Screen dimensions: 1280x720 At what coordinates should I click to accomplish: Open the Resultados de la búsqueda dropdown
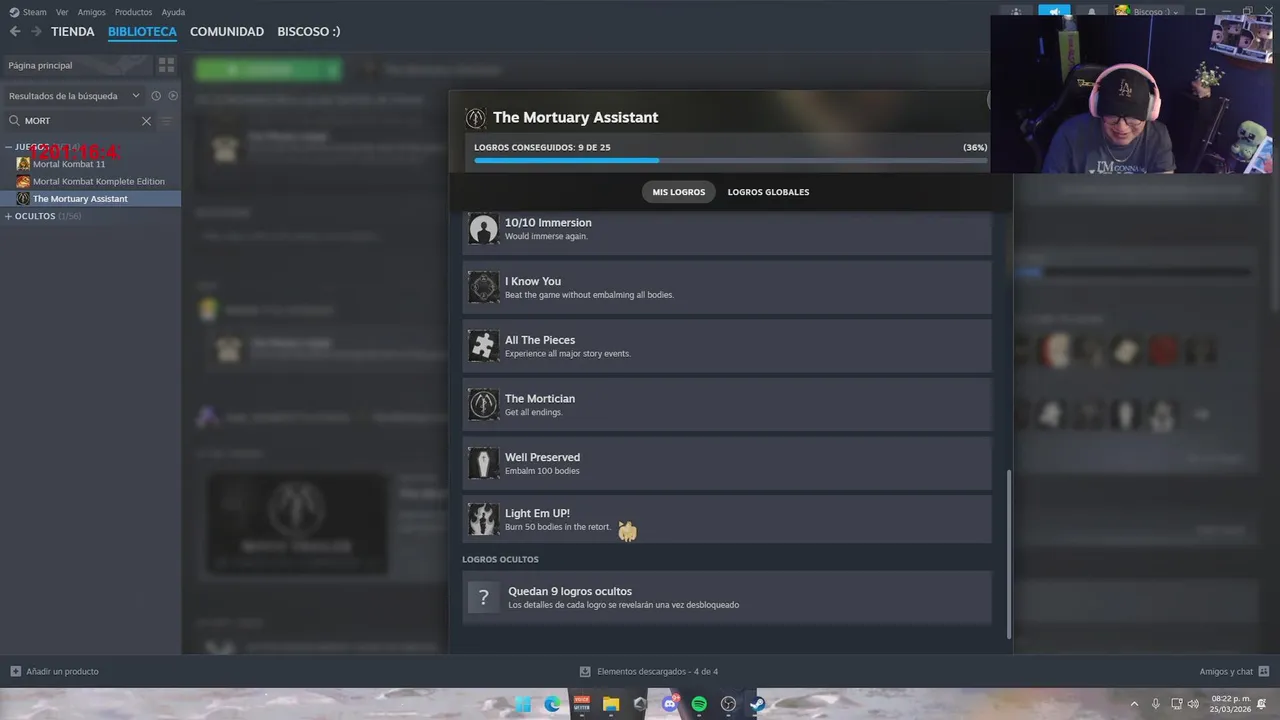coord(75,96)
